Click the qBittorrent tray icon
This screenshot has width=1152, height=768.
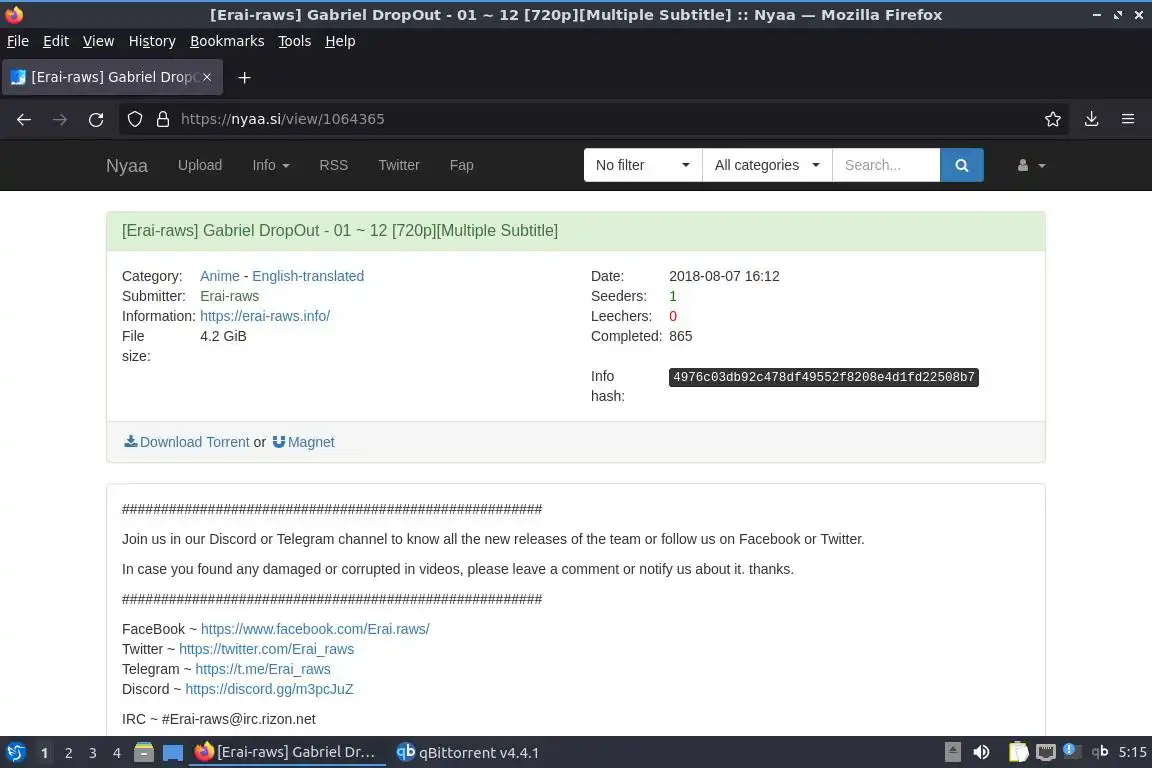[x=1099, y=752]
